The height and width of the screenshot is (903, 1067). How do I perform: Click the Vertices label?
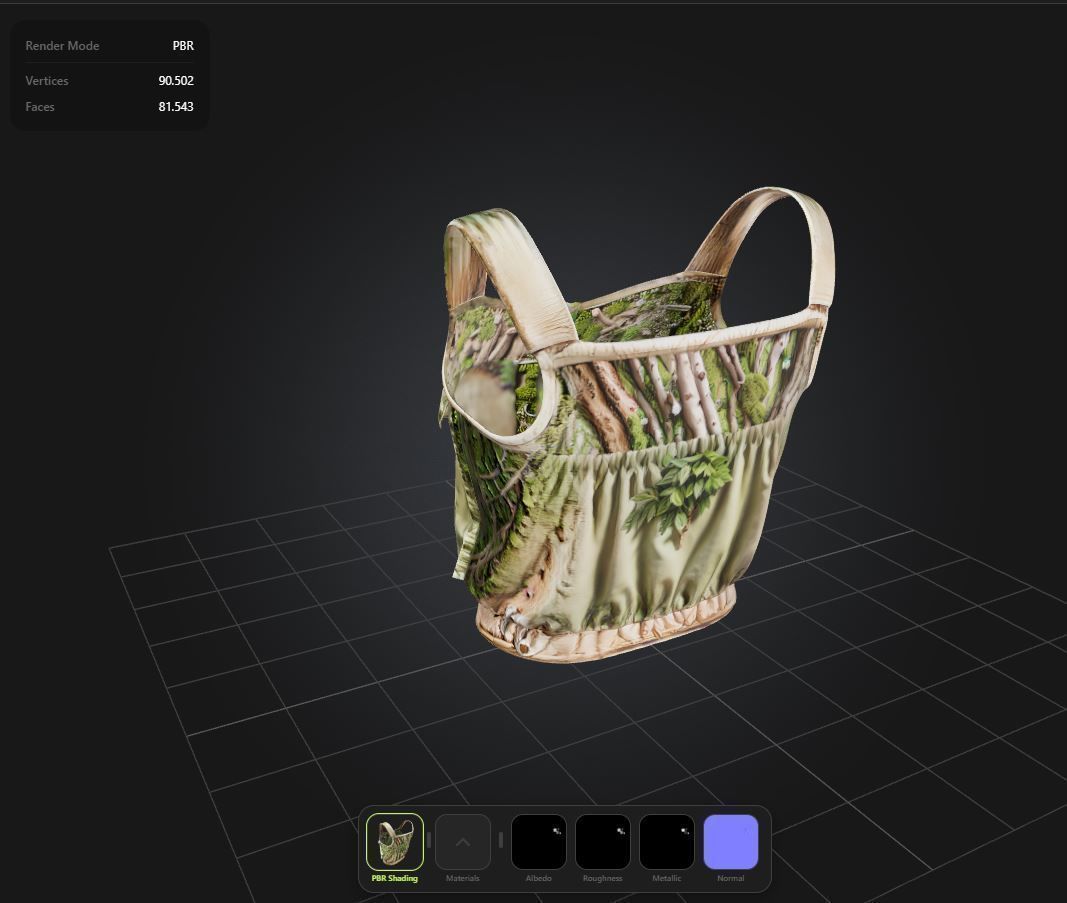pos(47,80)
